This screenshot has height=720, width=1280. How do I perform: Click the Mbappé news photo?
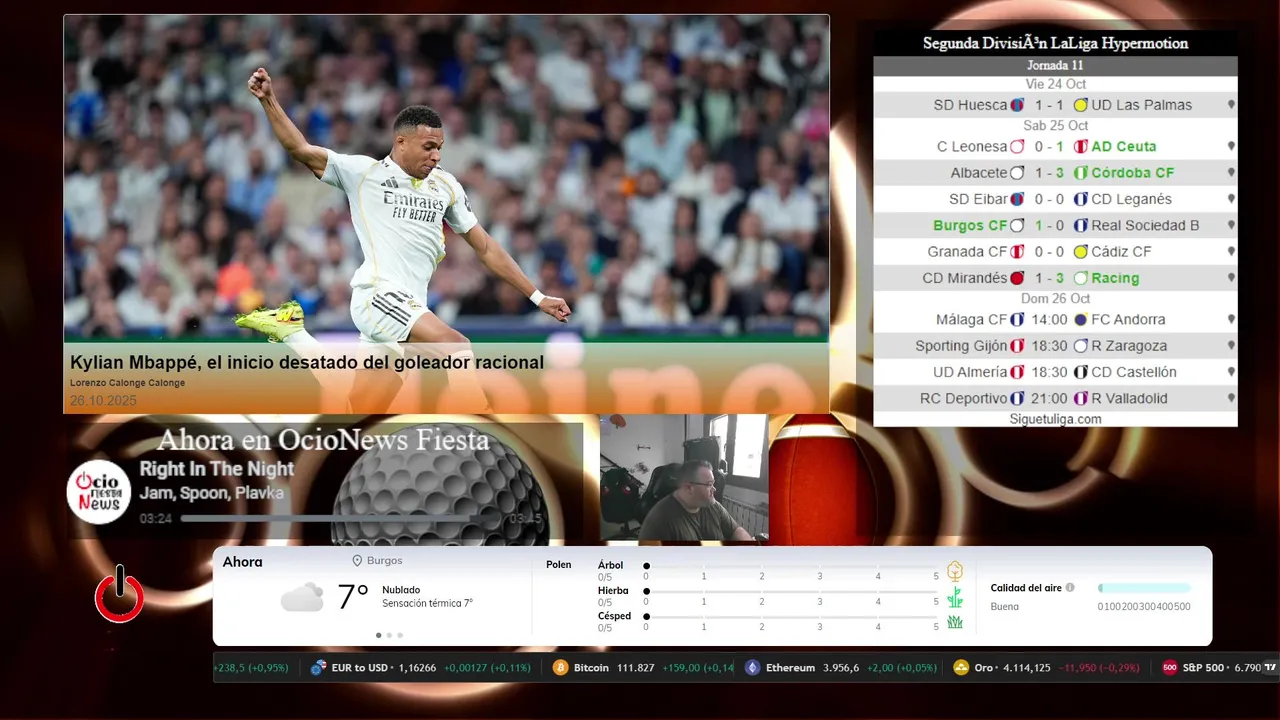446,179
